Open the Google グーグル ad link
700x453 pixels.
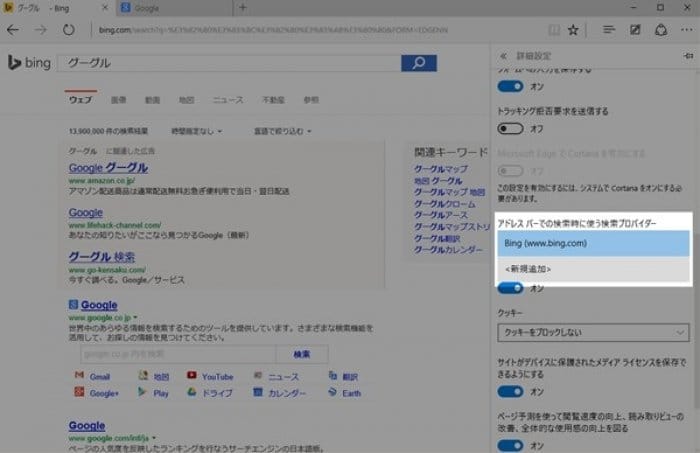[x=108, y=168]
